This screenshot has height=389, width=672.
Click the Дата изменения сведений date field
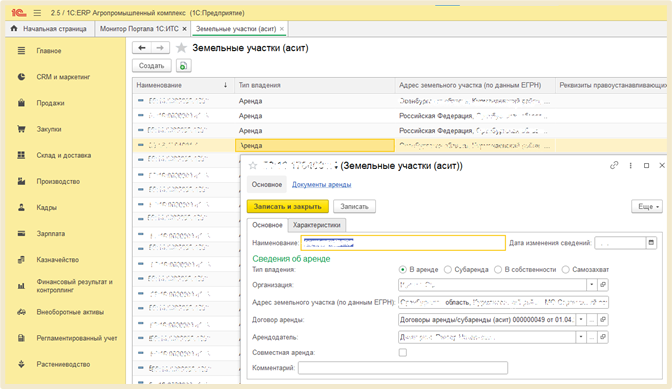pyautogui.click(x=620, y=243)
